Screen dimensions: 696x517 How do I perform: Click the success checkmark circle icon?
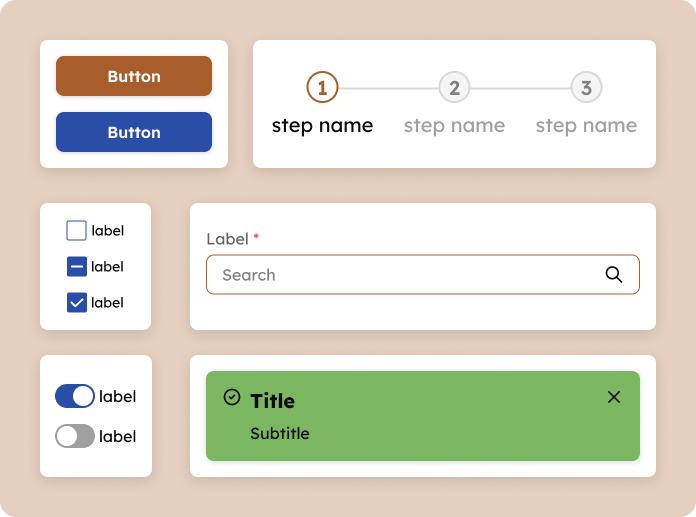pos(232,398)
